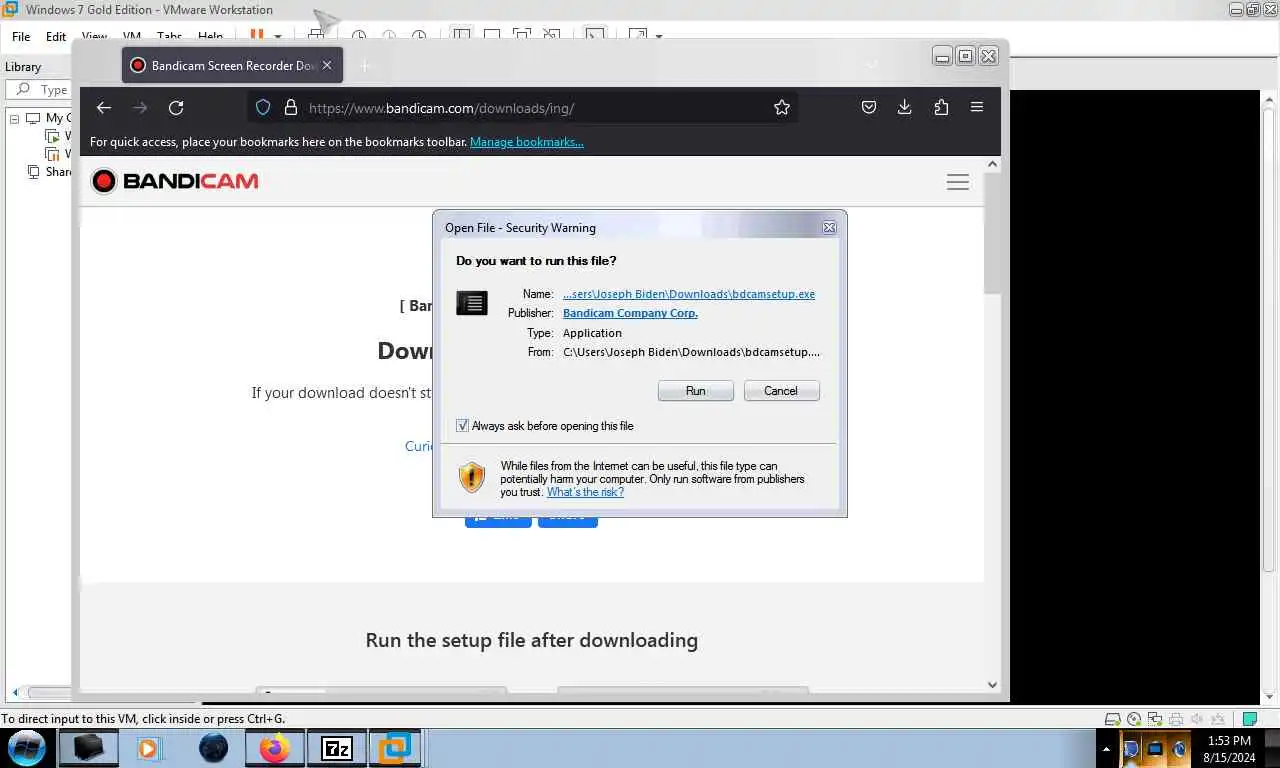This screenshot has height=768, width=1280.
Task: Open the media player taskbar icon
Action: coord(148,747)
